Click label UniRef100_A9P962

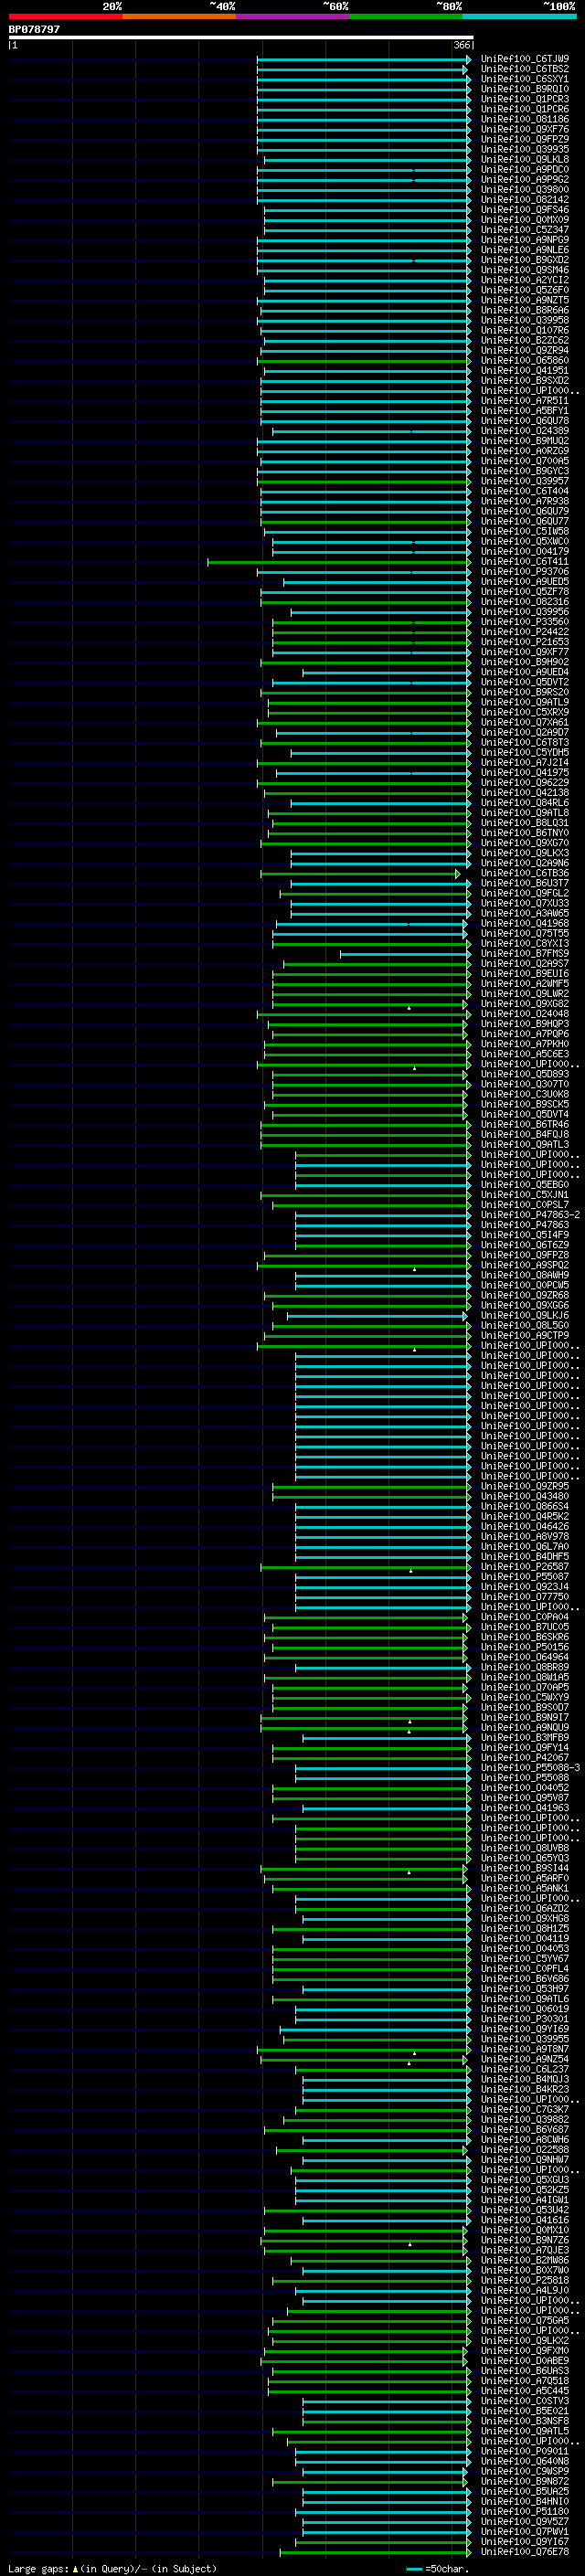(525, 179)
